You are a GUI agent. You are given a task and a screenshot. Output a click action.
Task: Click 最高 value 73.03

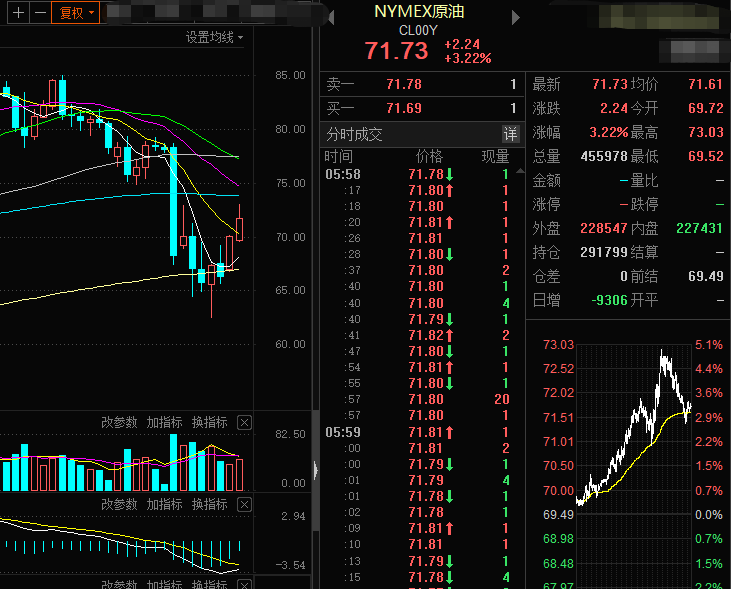click(706, 132)
